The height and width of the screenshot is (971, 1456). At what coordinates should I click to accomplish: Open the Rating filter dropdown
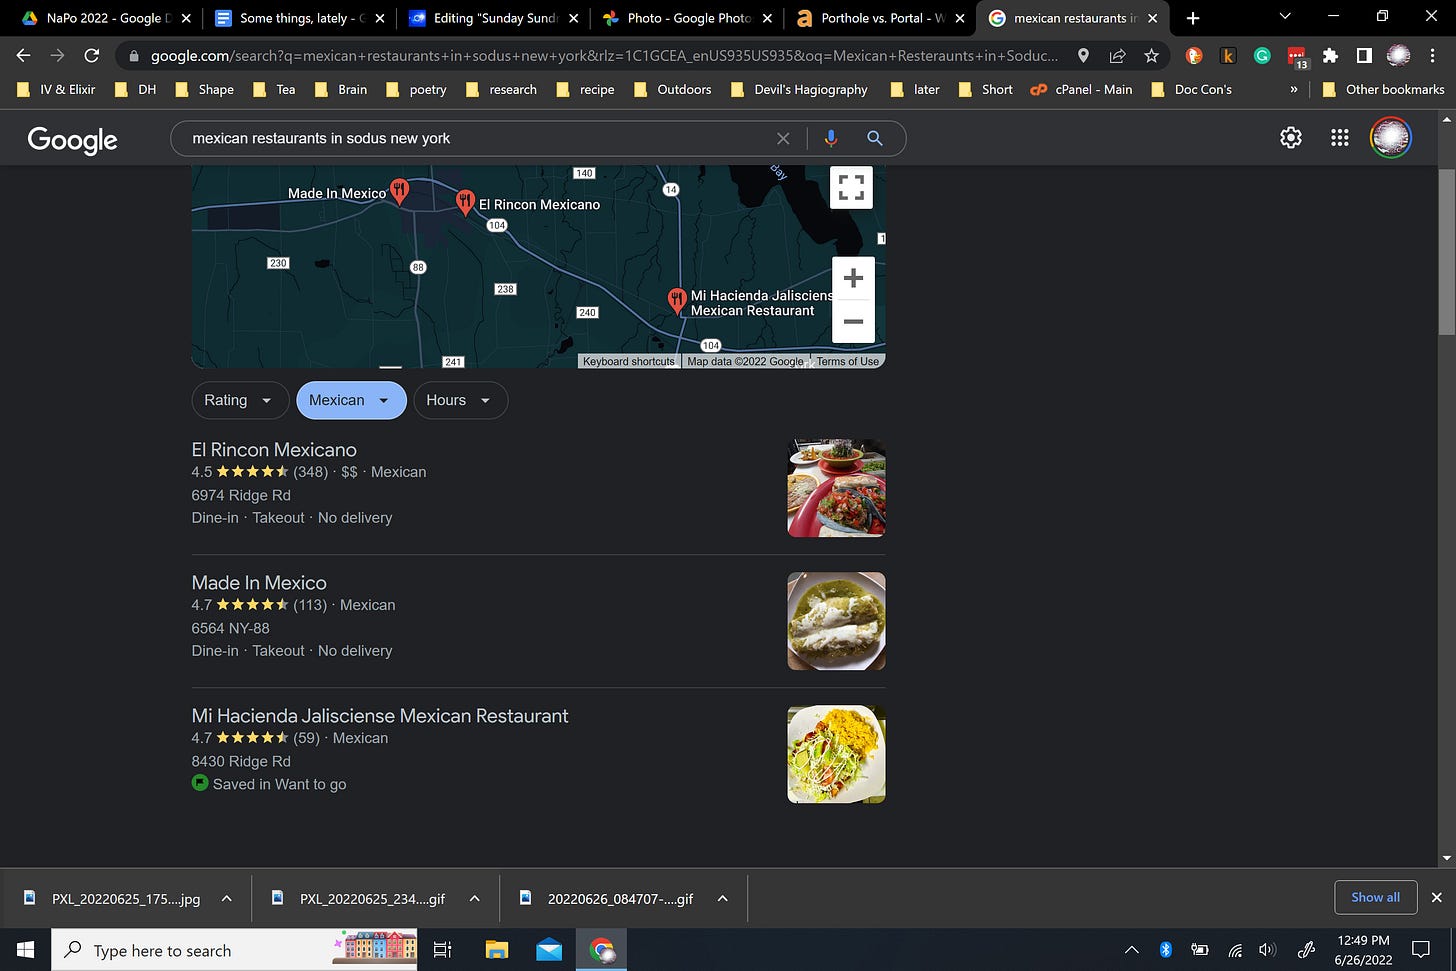click(240, 400)
